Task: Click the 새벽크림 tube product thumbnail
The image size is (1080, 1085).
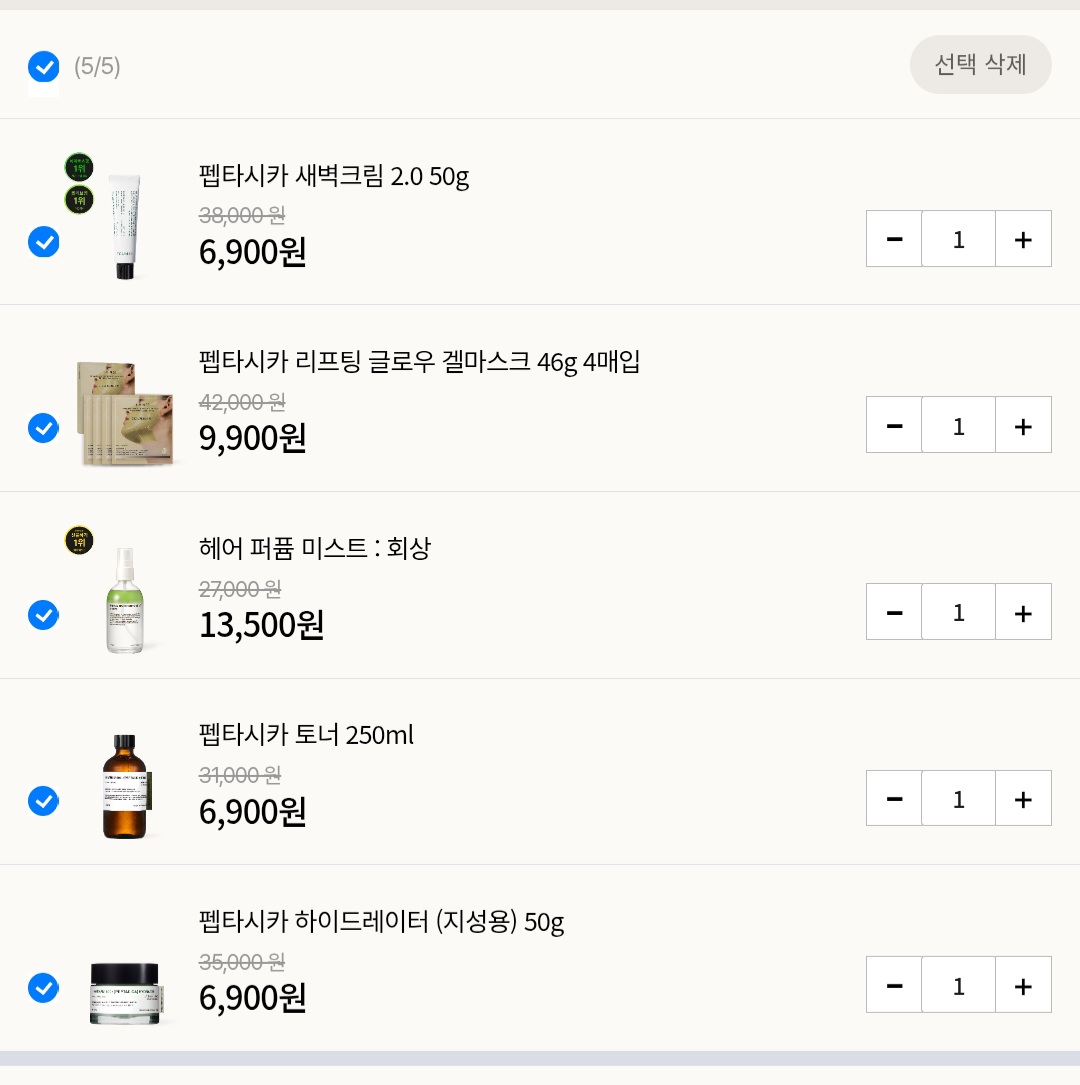Action: tap(124, 225)
